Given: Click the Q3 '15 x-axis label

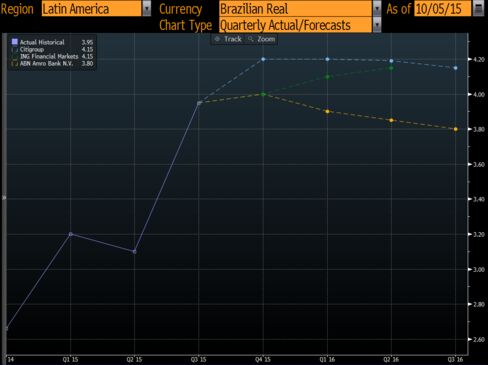Looking at the screenshot, I should pos(199,360).
